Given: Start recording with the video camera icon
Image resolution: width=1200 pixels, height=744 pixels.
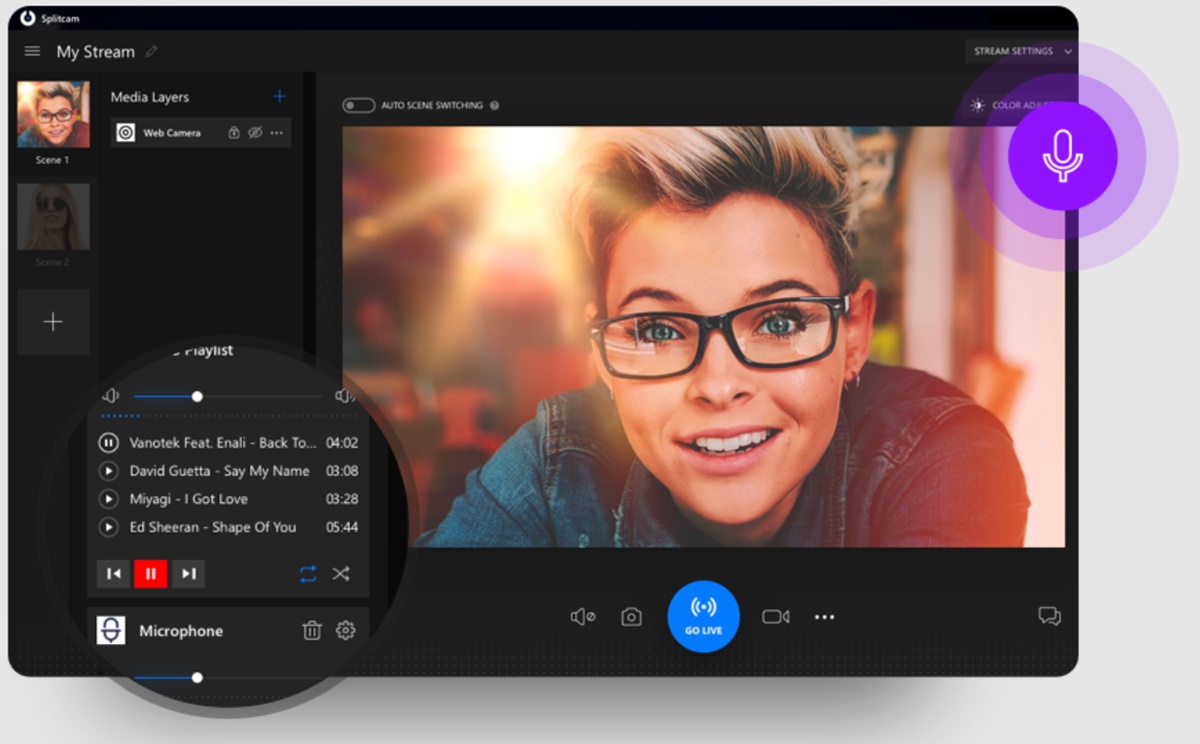Looking at the screenshot, I should pos(776,617).
